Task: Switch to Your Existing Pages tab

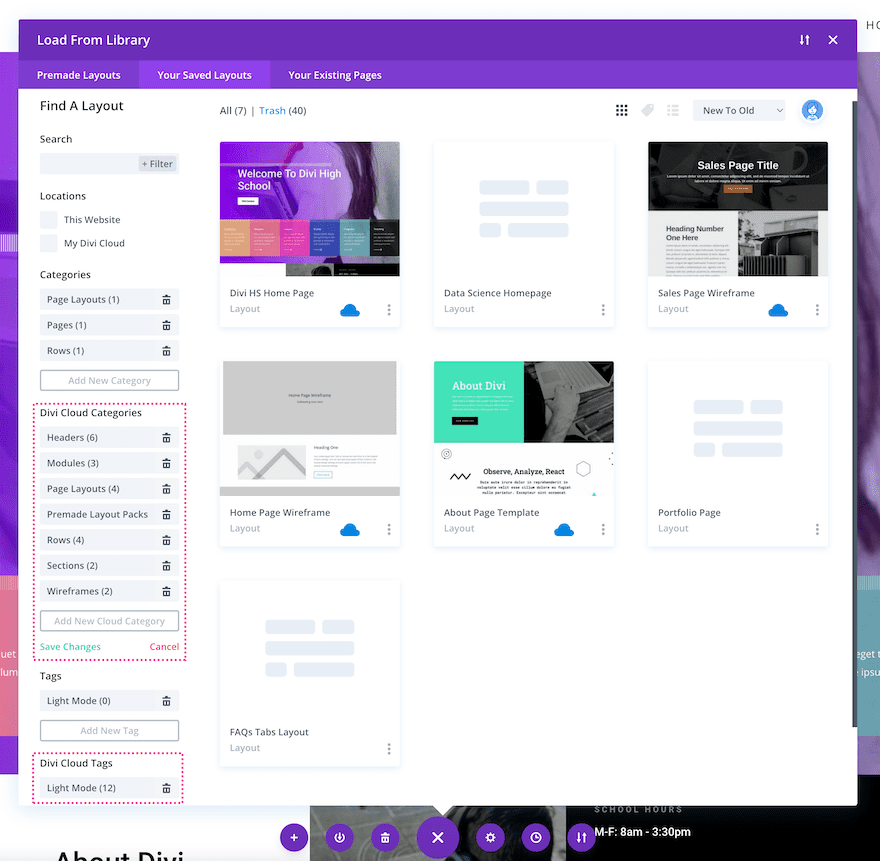Action: (335, 75)
